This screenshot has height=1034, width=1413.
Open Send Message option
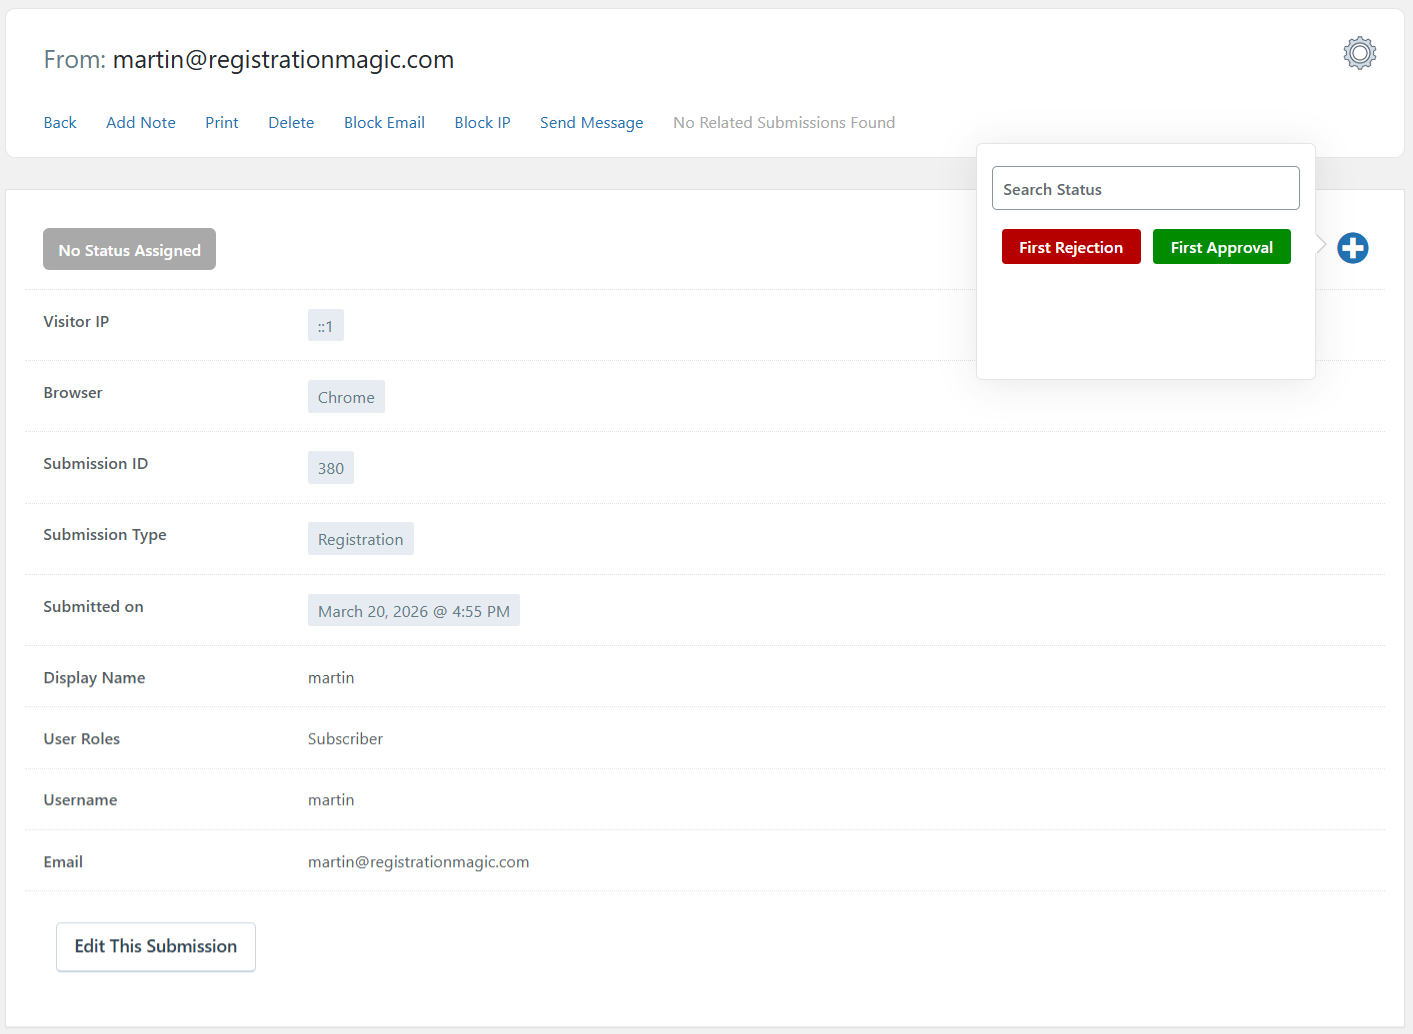point(591,123)
